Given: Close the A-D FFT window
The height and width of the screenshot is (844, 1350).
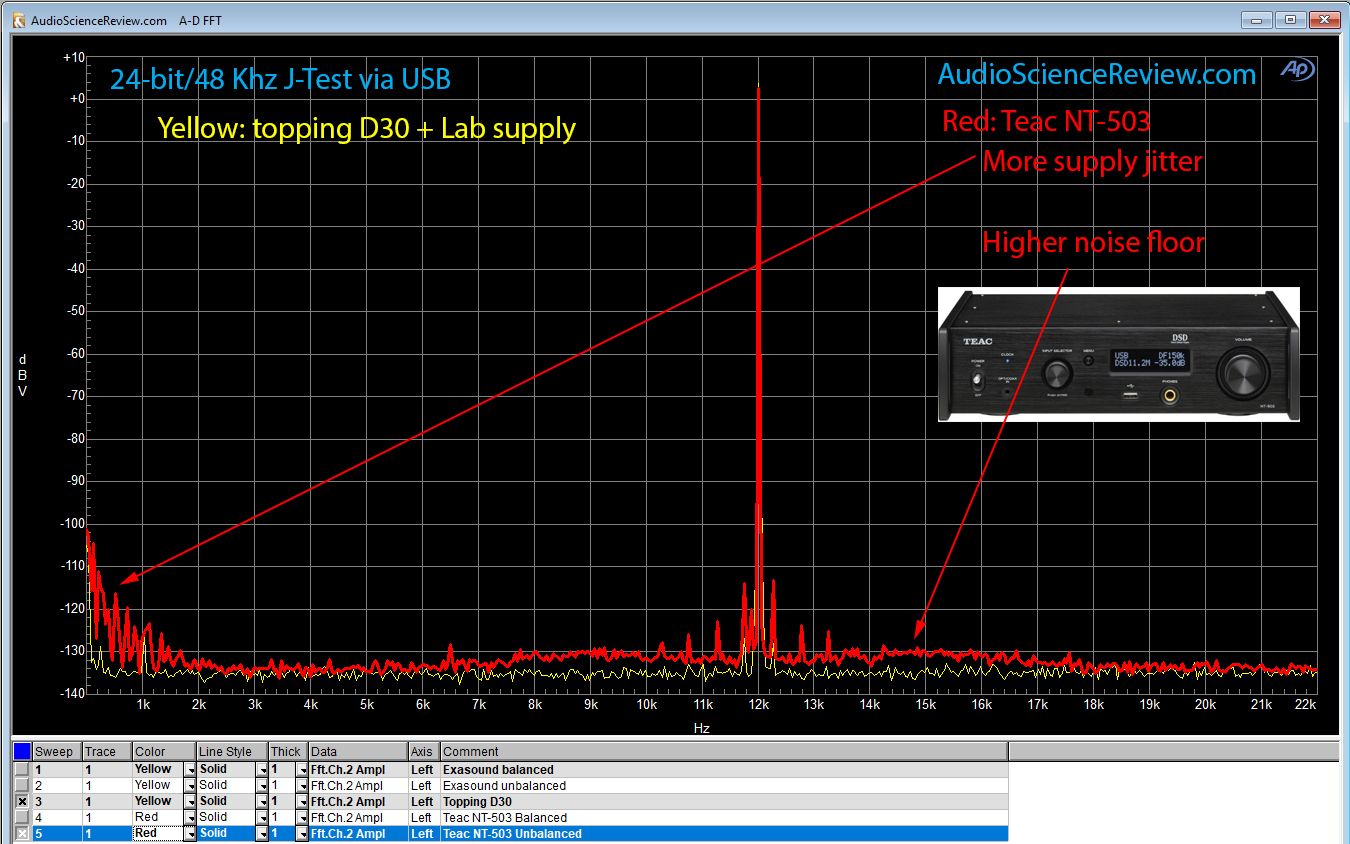Looking at the screenshot, I should (1324, 20).
